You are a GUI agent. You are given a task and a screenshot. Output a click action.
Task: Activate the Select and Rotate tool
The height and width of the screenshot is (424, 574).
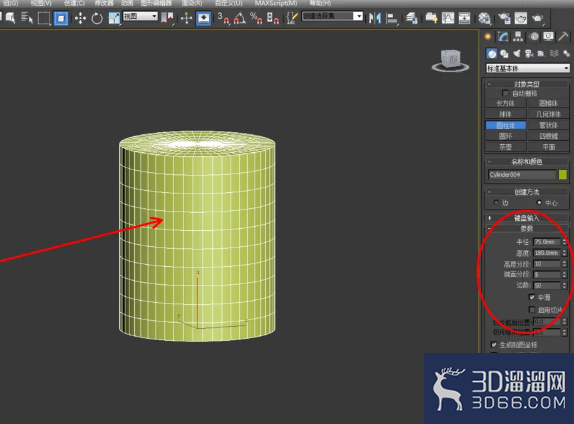(97, 18)
